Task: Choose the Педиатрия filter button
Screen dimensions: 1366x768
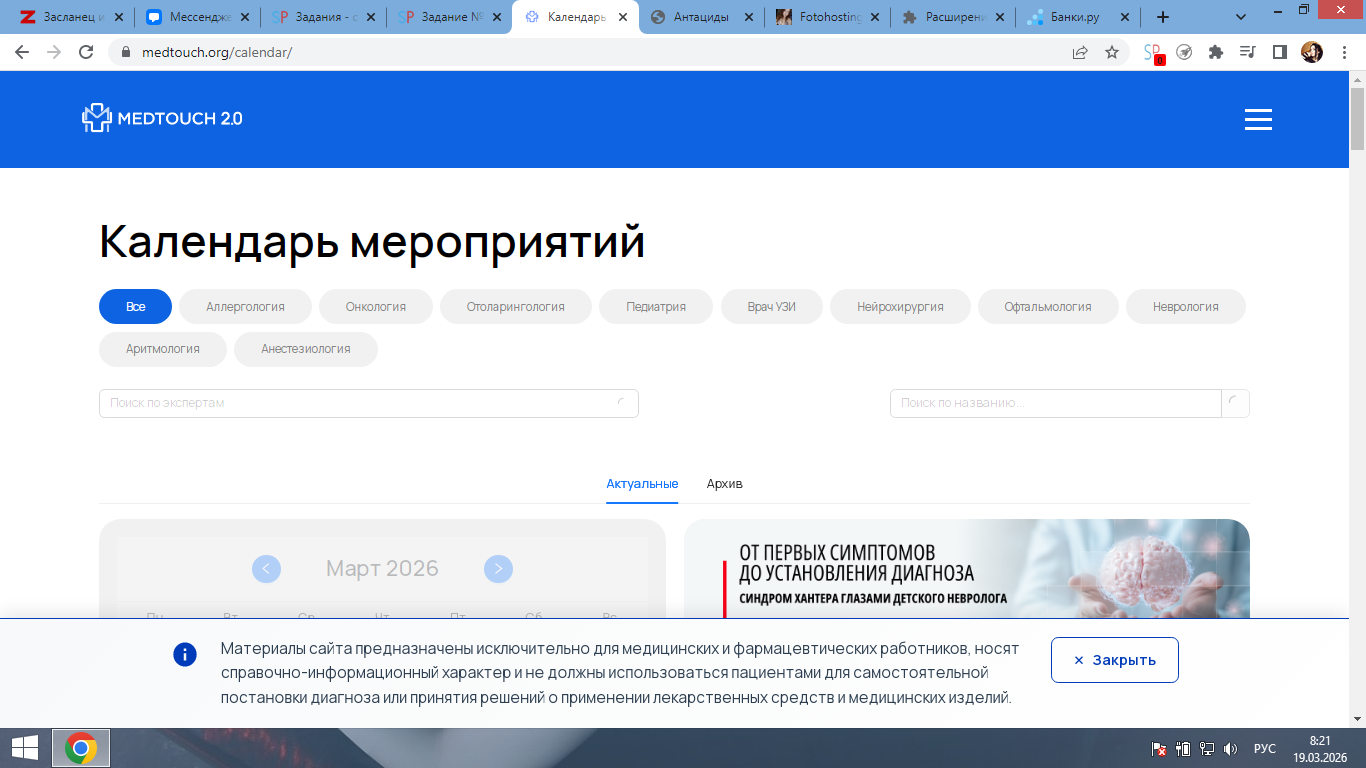Action: pos(655,307)
